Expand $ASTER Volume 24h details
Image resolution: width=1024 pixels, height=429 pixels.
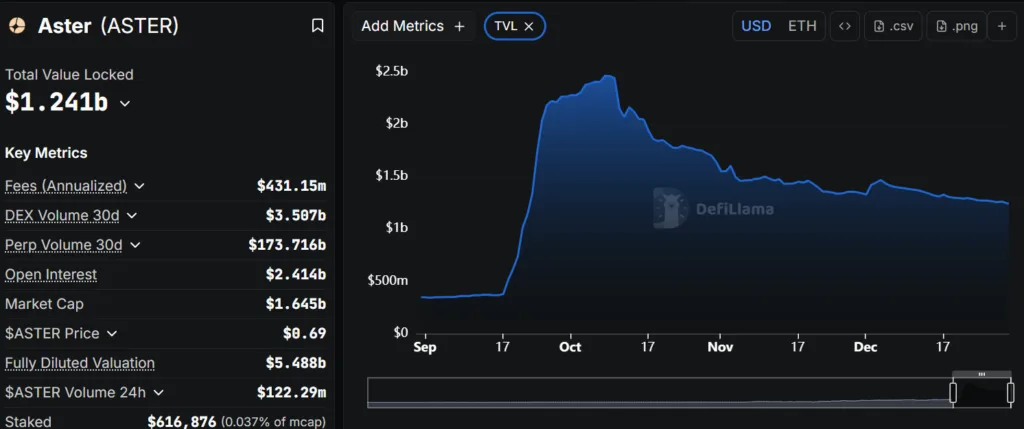click(x=158, y=392)
